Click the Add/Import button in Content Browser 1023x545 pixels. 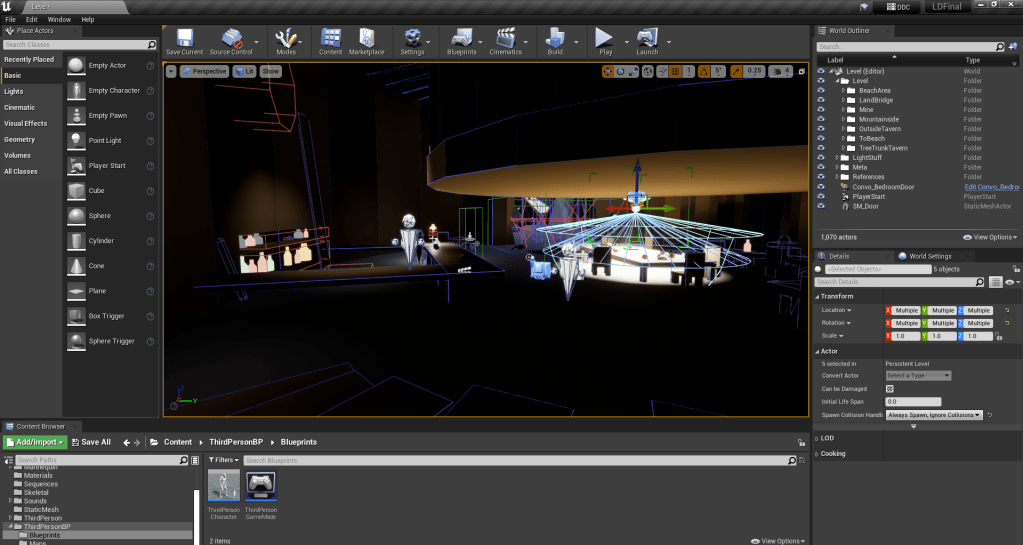pos(35,442)
